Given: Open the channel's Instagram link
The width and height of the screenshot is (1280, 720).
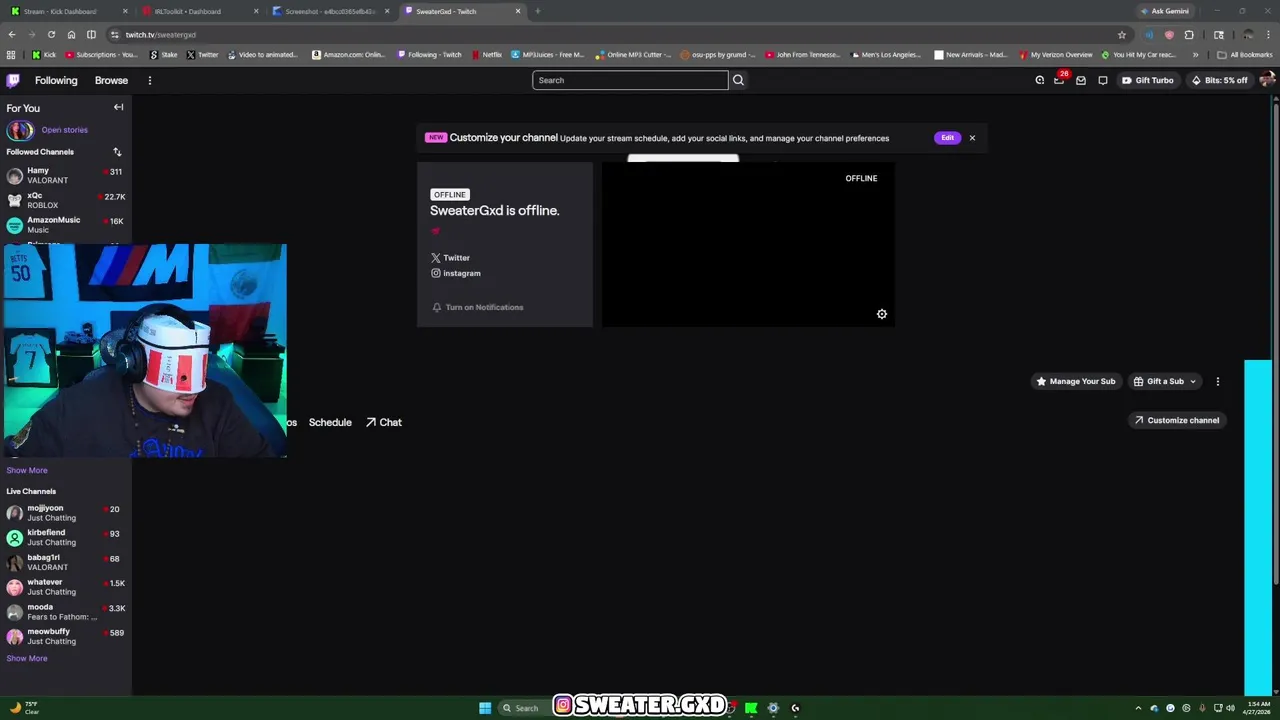Looking at the screenshot, I should (x=456, y=273).
